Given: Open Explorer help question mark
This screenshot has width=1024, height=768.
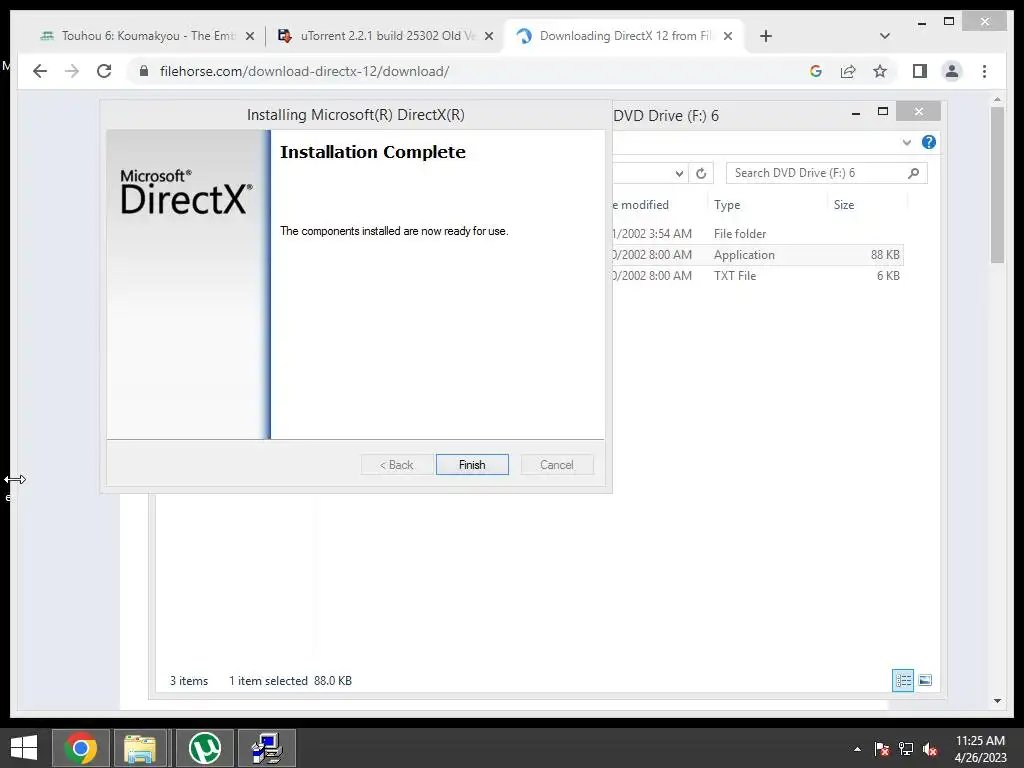Looking at the screenshot, I should (928, 142).
